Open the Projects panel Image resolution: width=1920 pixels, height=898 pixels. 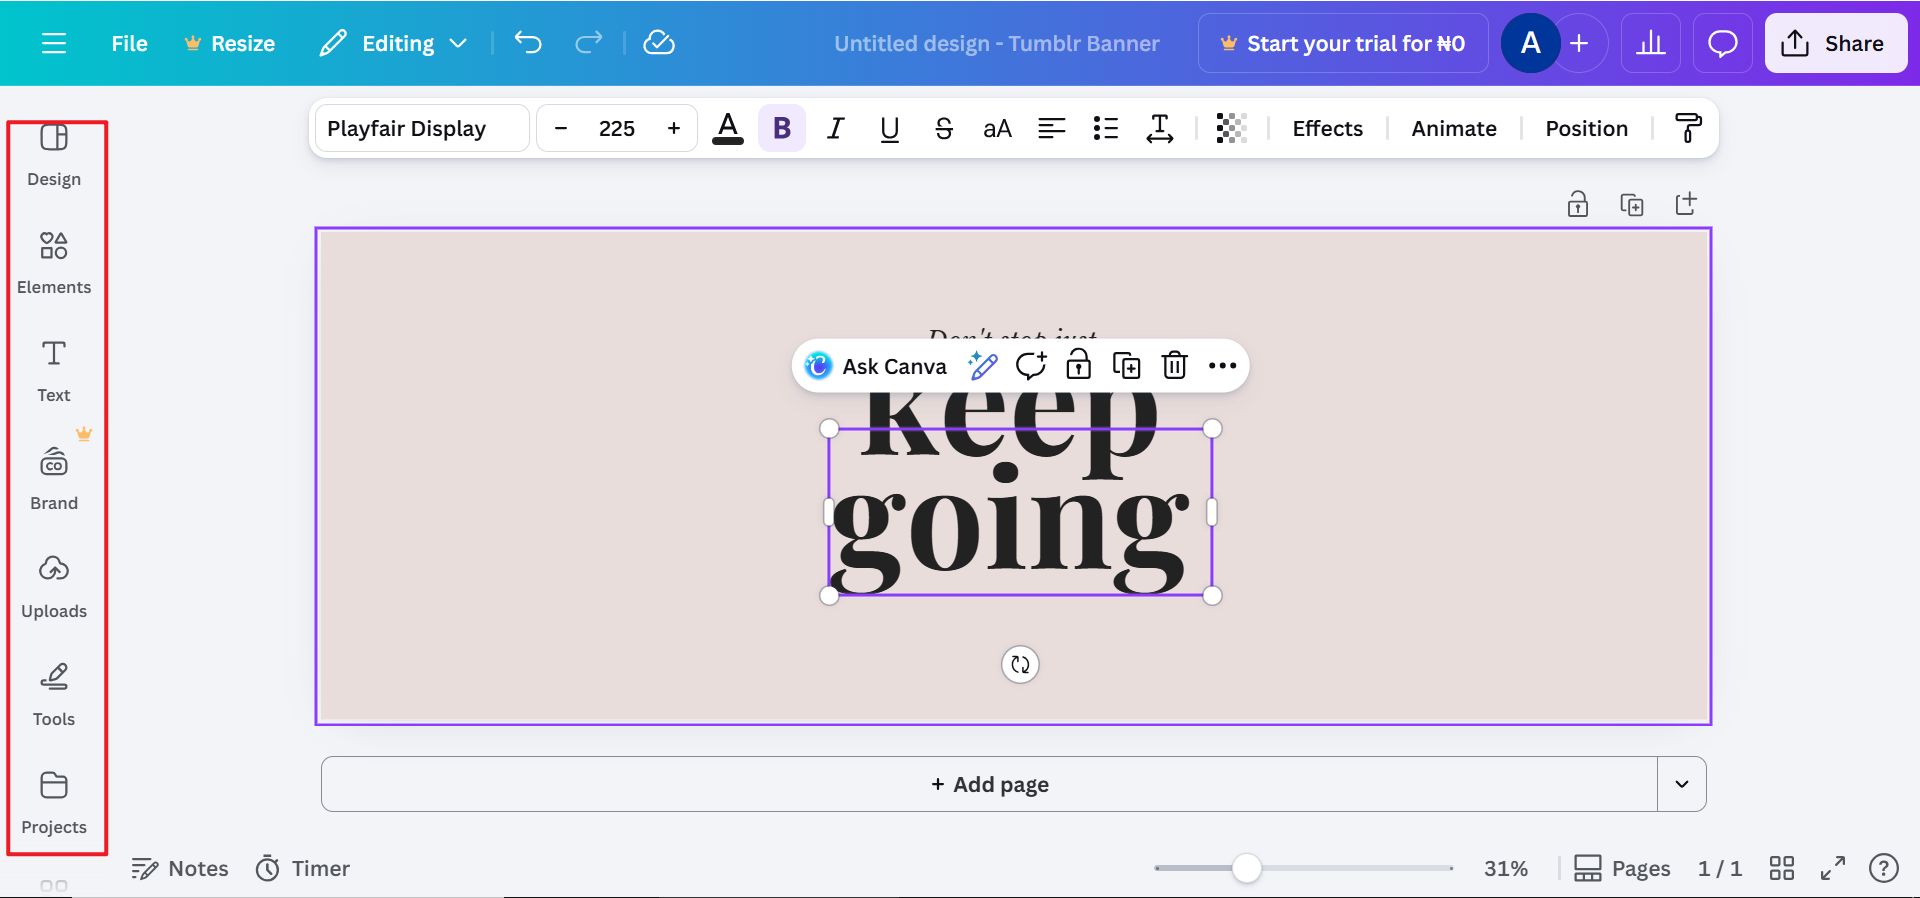click(54, 804)
